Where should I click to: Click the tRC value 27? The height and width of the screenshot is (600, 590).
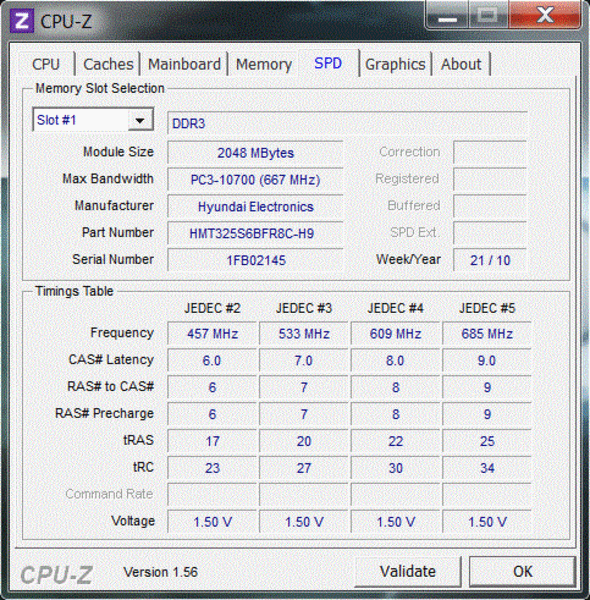point(303,468)
